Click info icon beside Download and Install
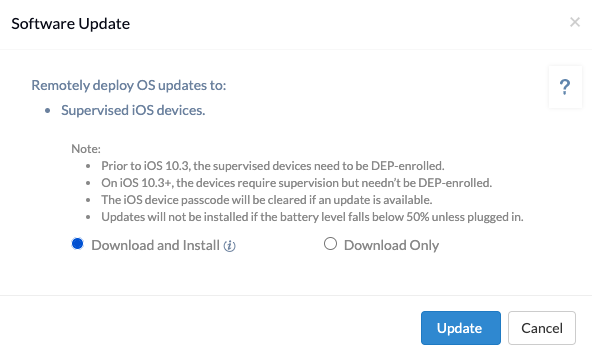592x363 pixels. pyautogui.click(x=230, y=246)
